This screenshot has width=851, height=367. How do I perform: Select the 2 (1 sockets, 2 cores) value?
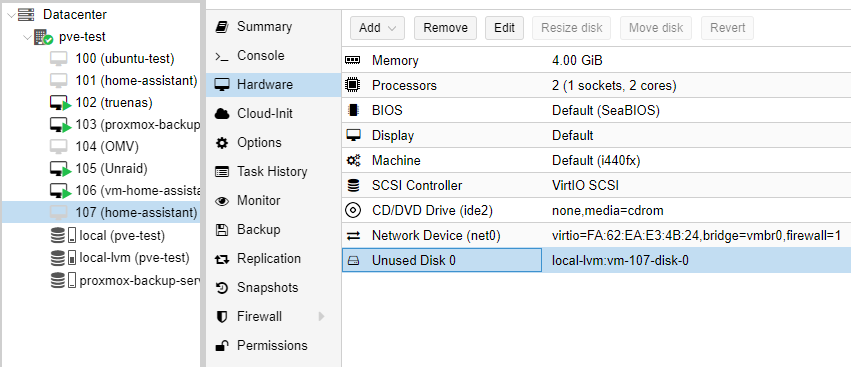tap(614, 85)
